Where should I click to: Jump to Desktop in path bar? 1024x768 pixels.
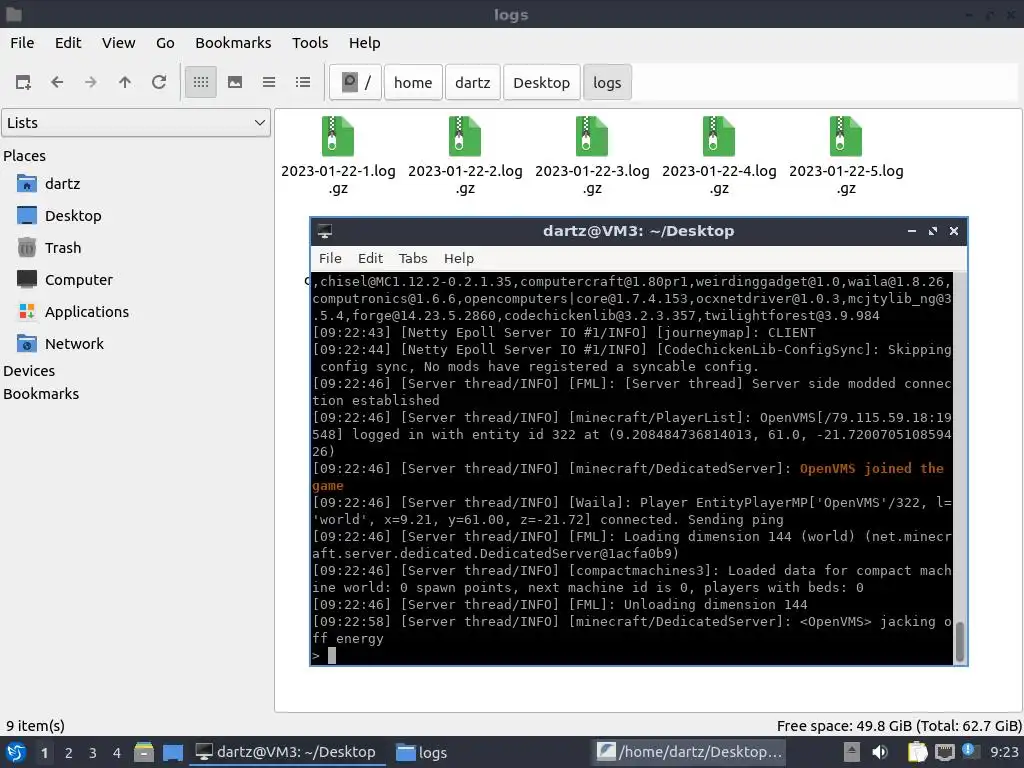pos(541,82)
